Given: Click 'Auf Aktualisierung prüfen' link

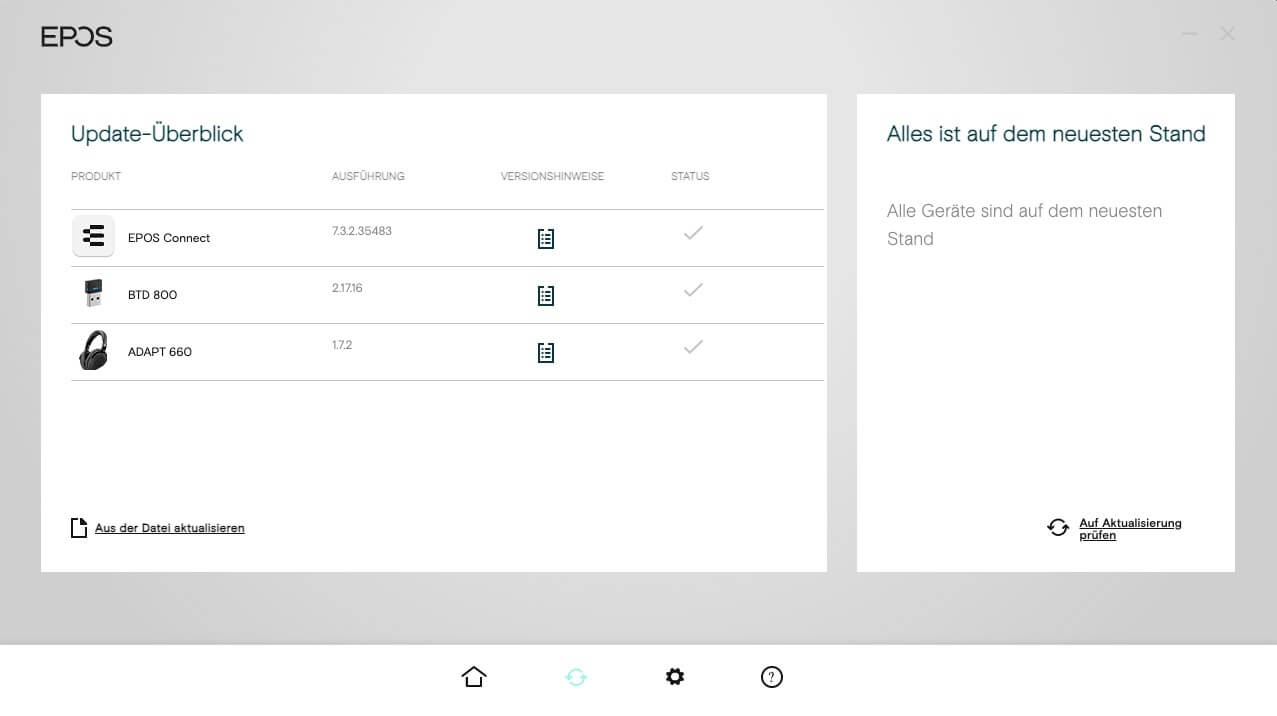Looking at the screenshot, I should 1130,529.
